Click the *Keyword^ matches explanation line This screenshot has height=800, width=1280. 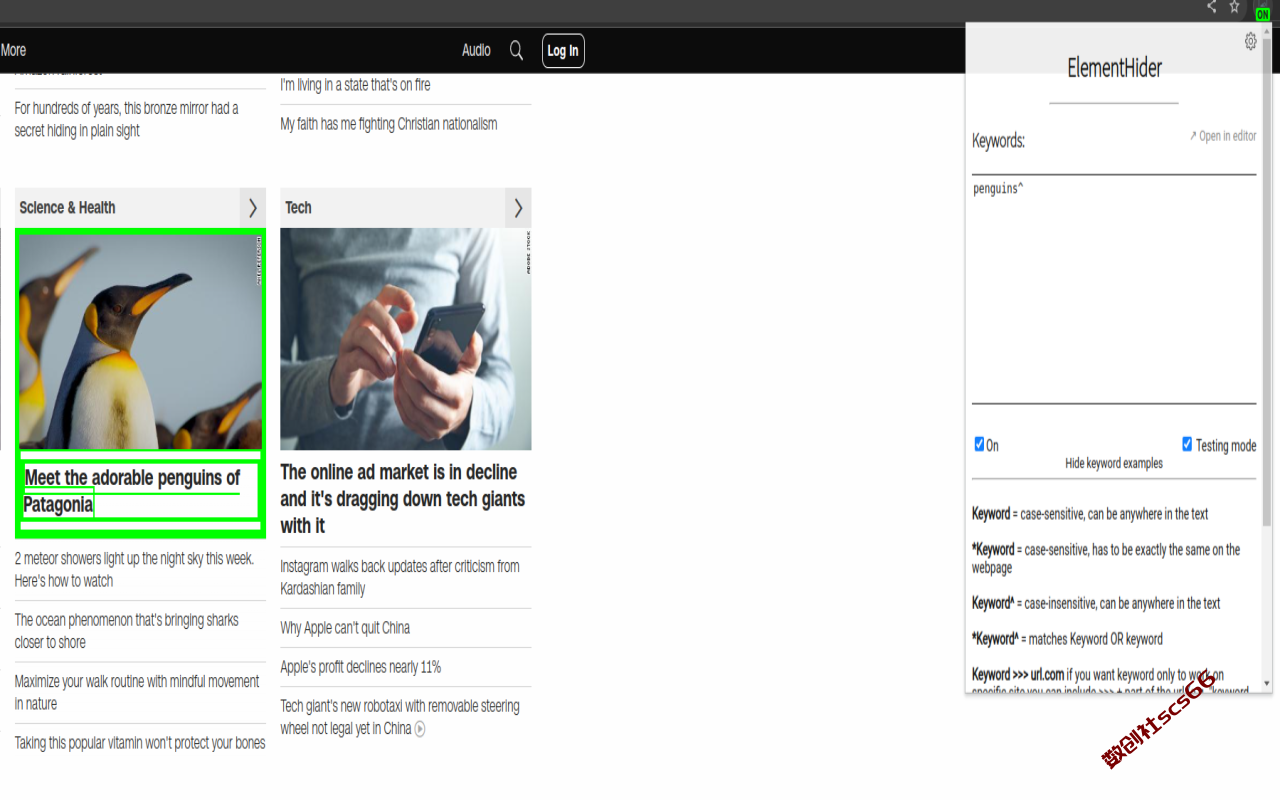click(1067, 639)
